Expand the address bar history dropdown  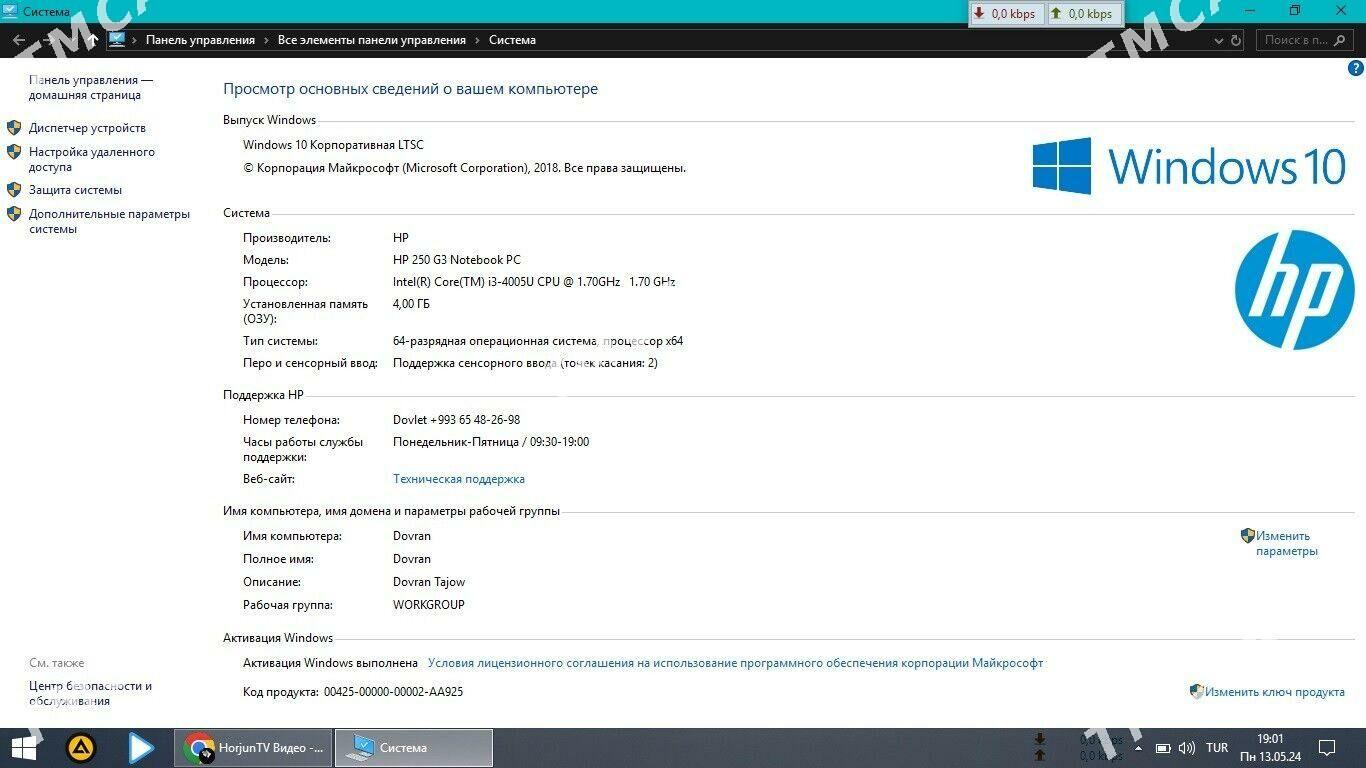pos(1219,40)
